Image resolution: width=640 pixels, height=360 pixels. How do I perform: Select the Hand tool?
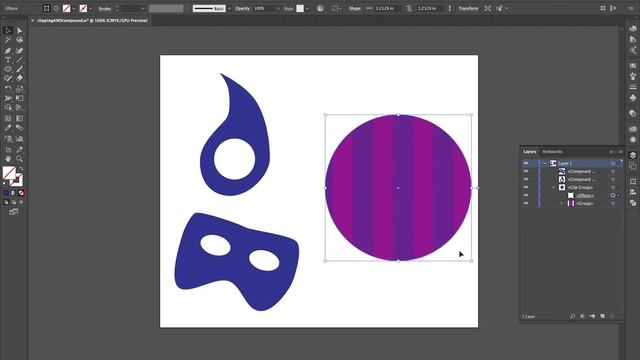tap(8, 159)
